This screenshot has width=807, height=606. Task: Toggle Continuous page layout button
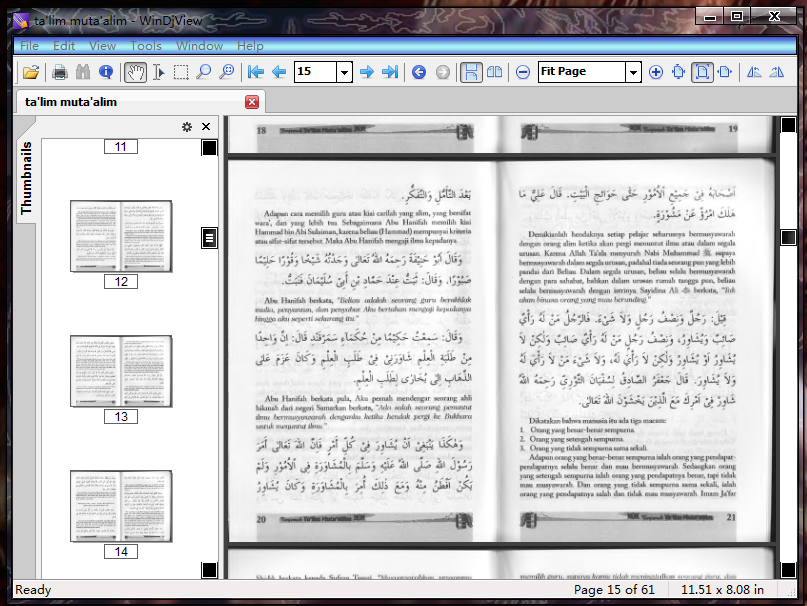(x=471, y=72)
